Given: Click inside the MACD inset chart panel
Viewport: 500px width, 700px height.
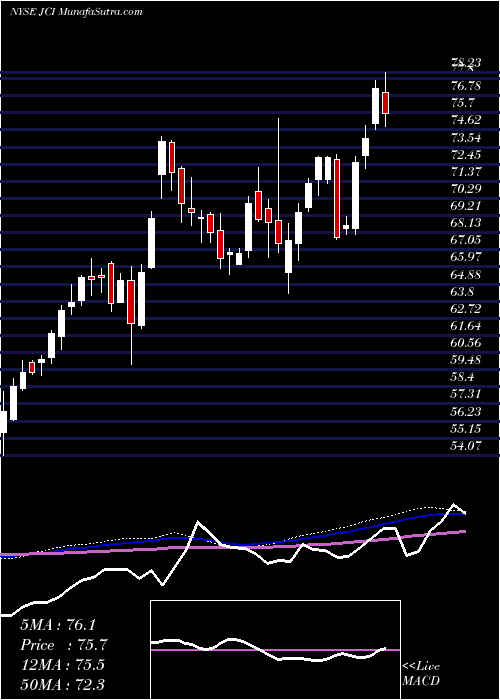Looking at the screenshot, I should [275, 650].
